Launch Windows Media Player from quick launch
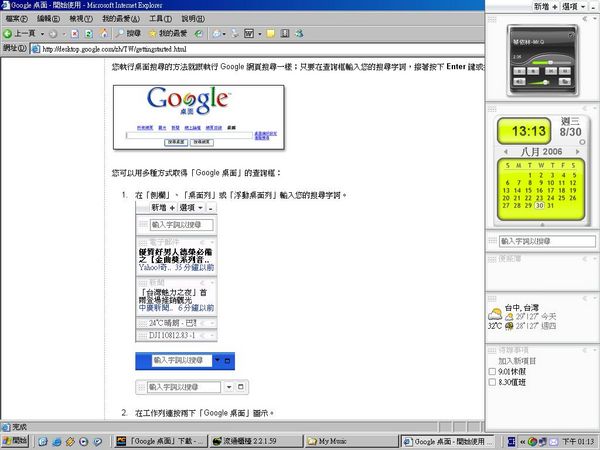 tap(83, 442)
